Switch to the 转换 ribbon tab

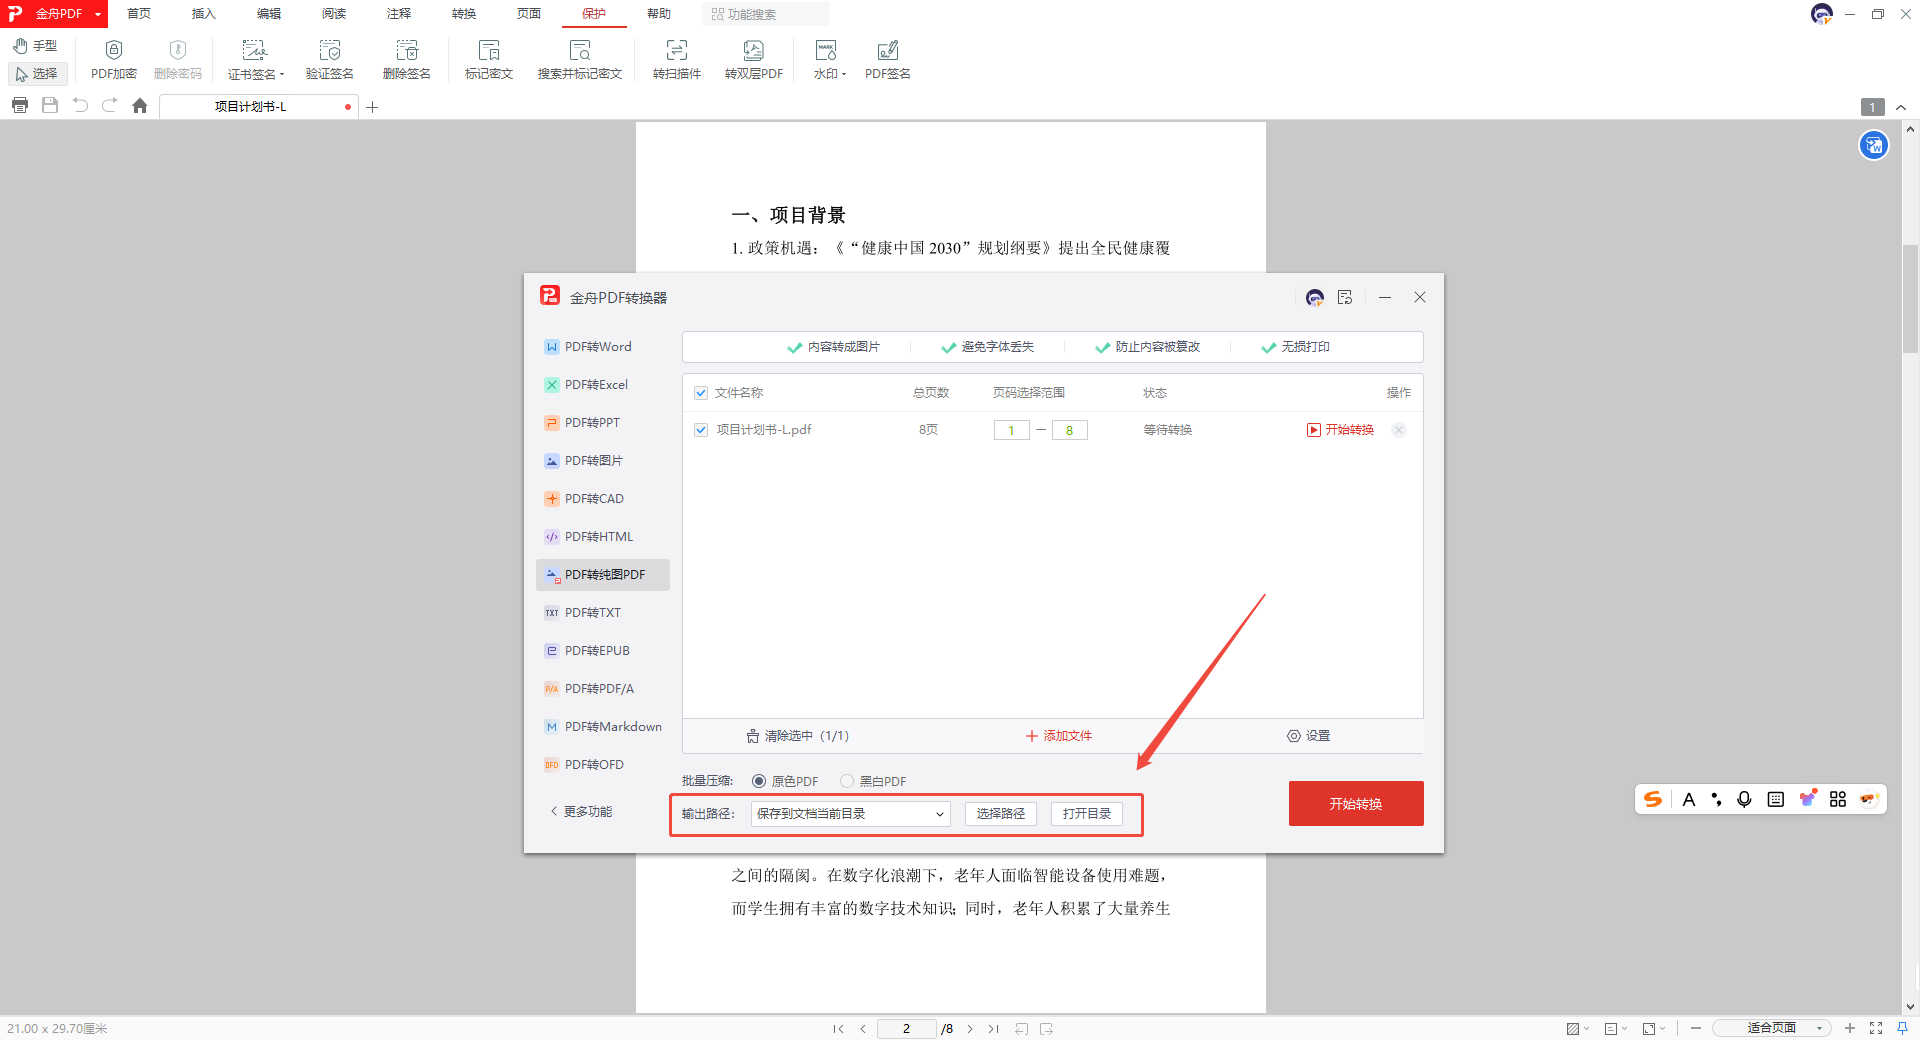464,14
